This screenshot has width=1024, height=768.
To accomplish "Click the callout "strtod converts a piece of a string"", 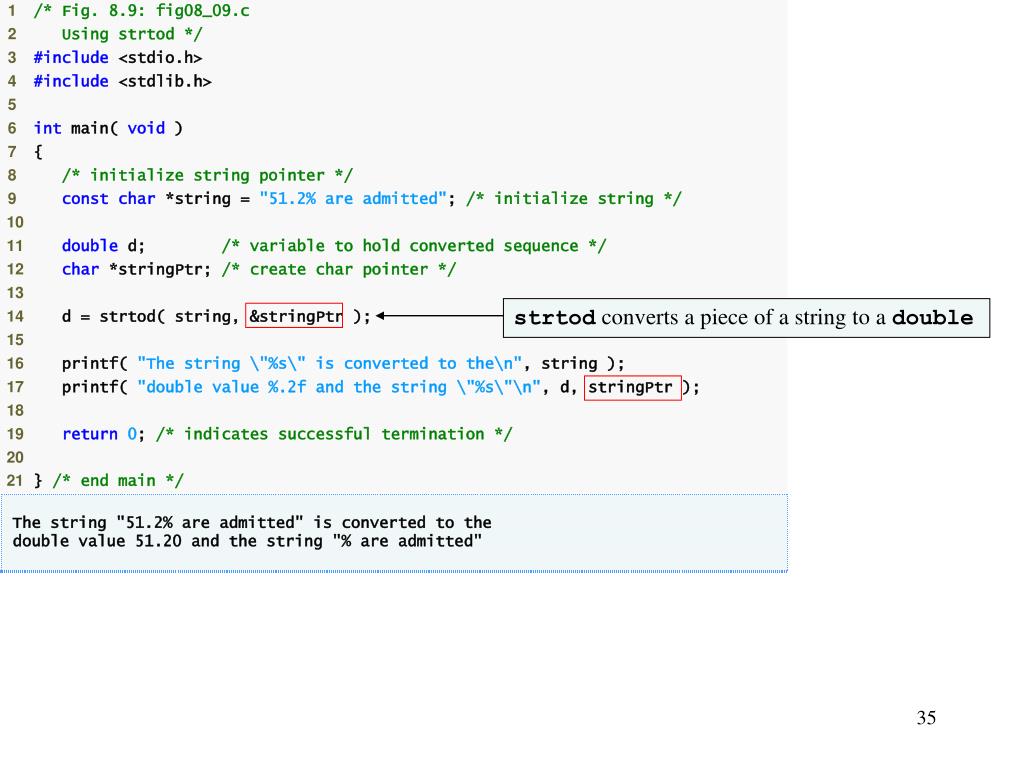I will (746, 318).
